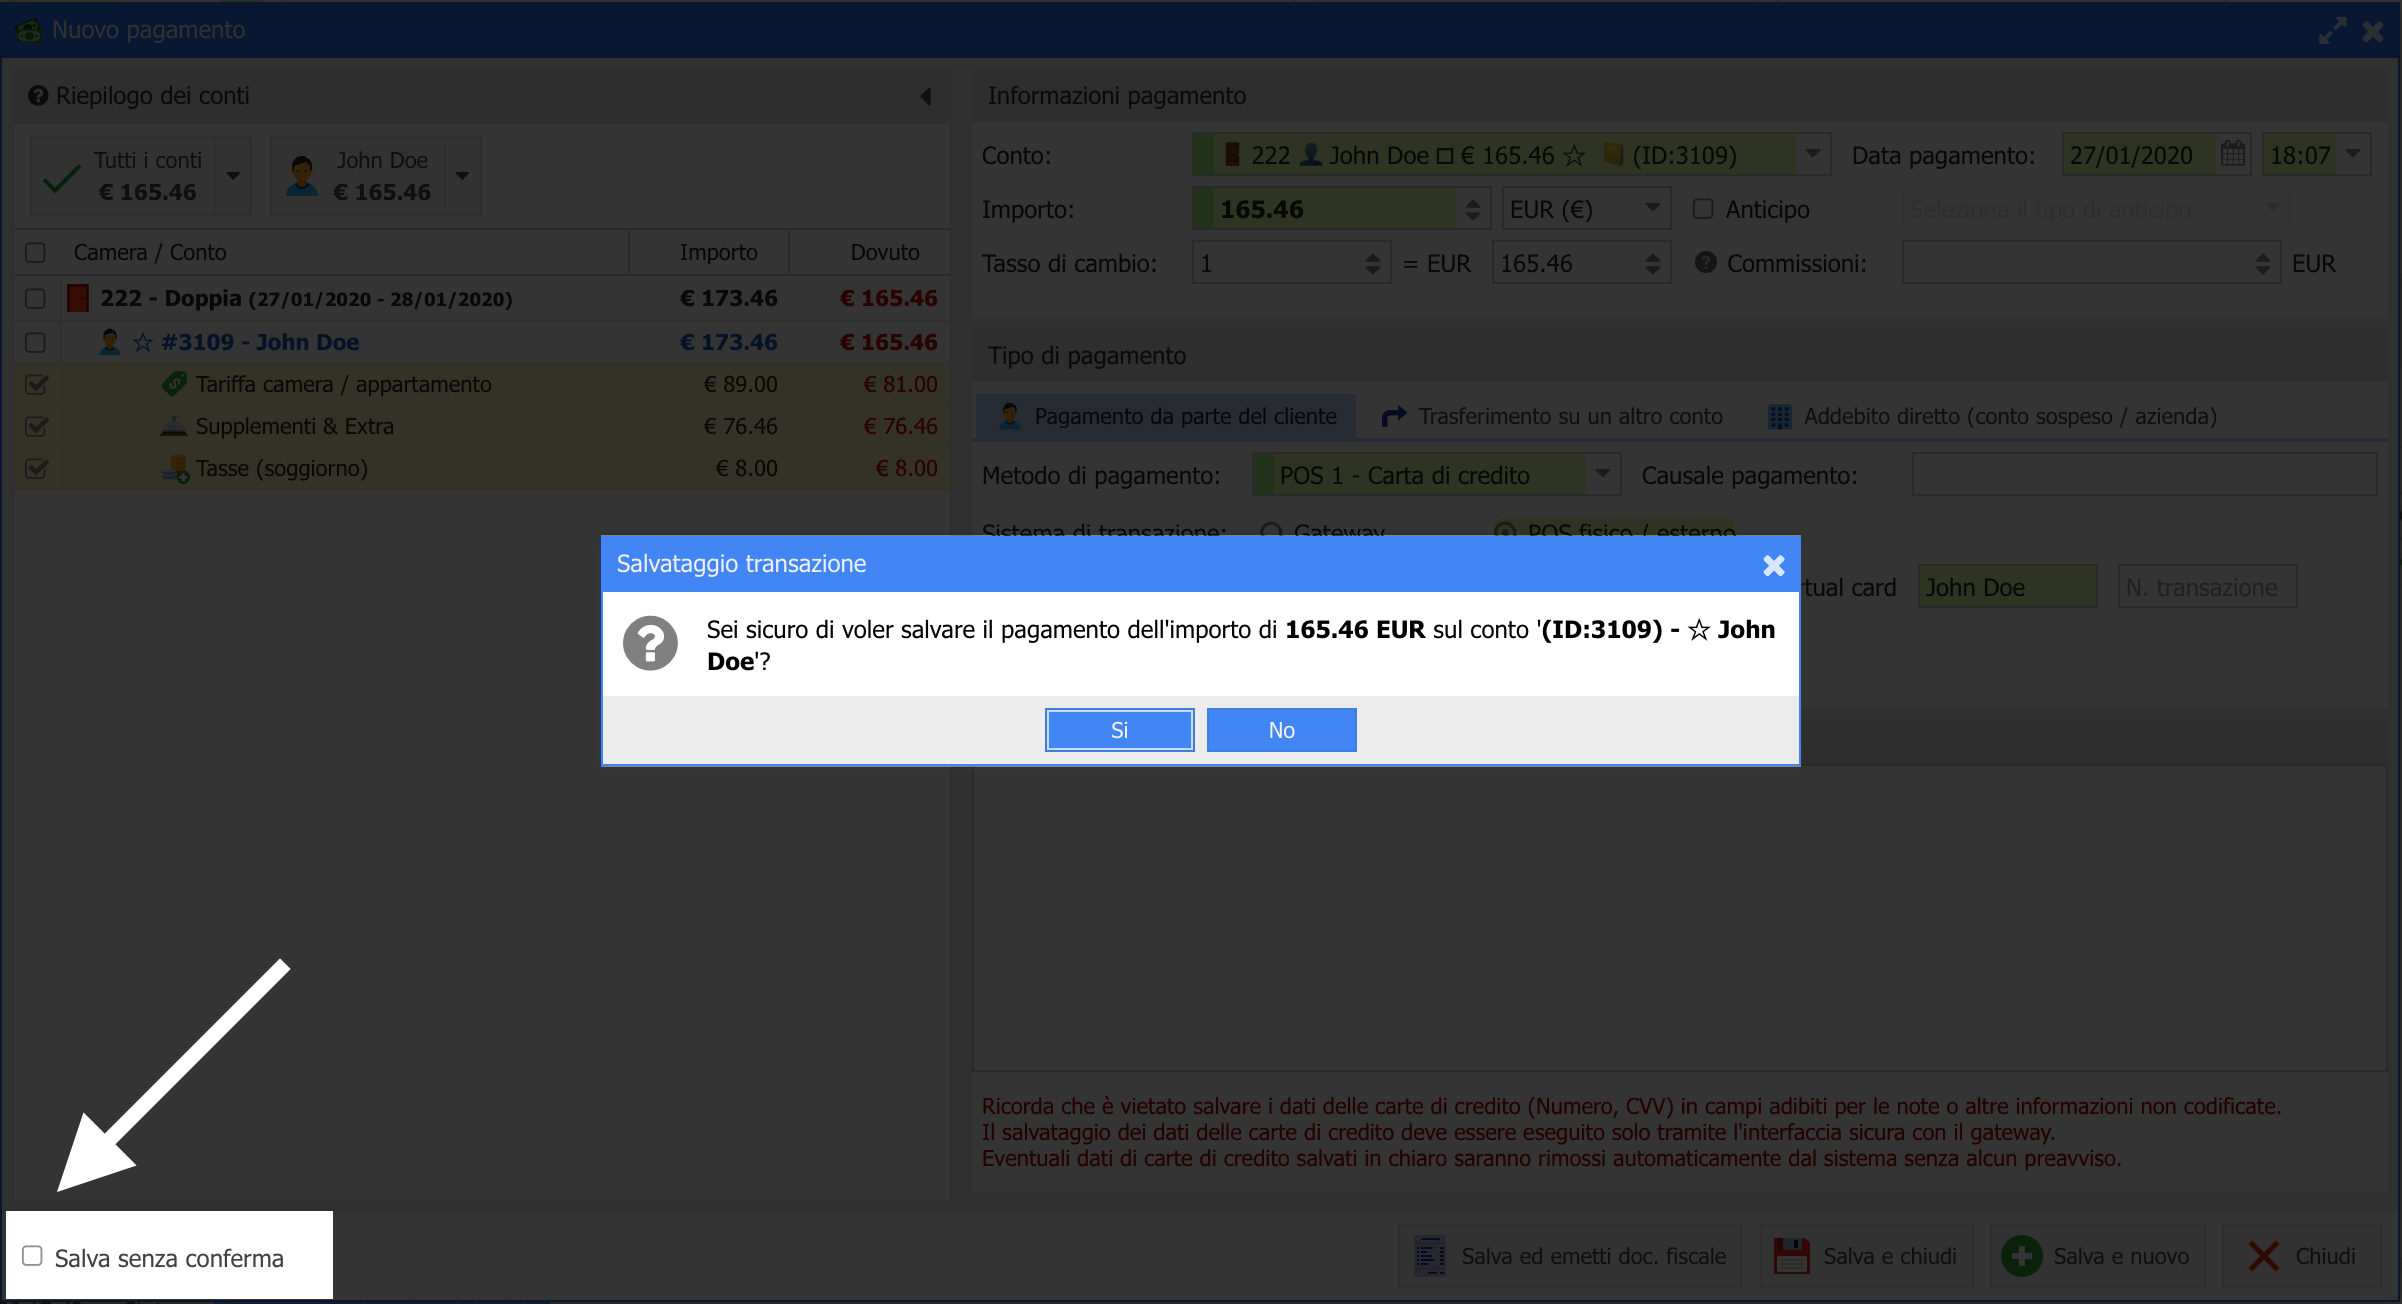Open the Tutti i conti dropdown arrow
2402x1304 pixels.
(233, 176)
